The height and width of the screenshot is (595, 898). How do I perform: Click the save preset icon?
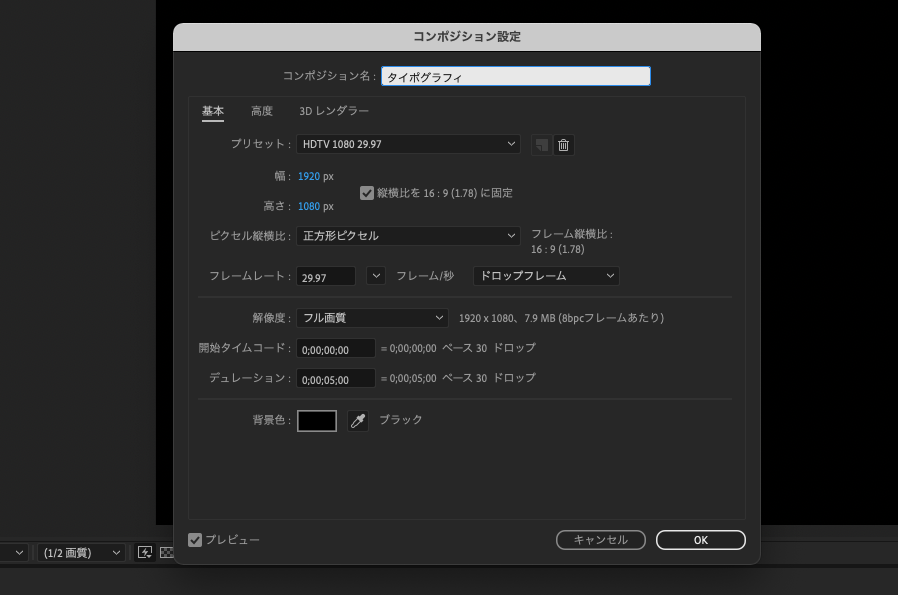coord(541,145)
